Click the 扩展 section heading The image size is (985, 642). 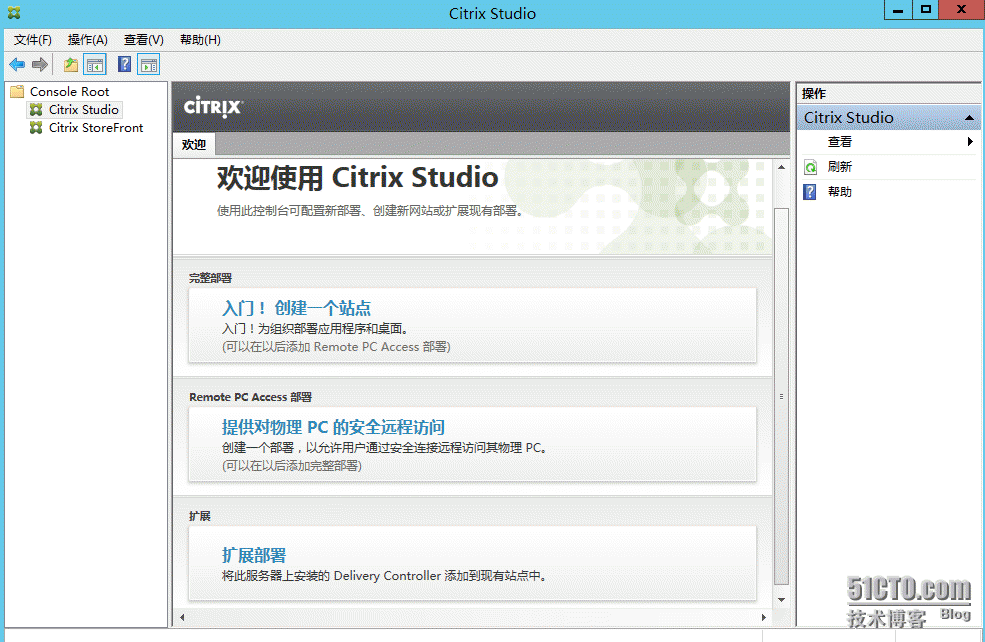click(x=200, y=516)
